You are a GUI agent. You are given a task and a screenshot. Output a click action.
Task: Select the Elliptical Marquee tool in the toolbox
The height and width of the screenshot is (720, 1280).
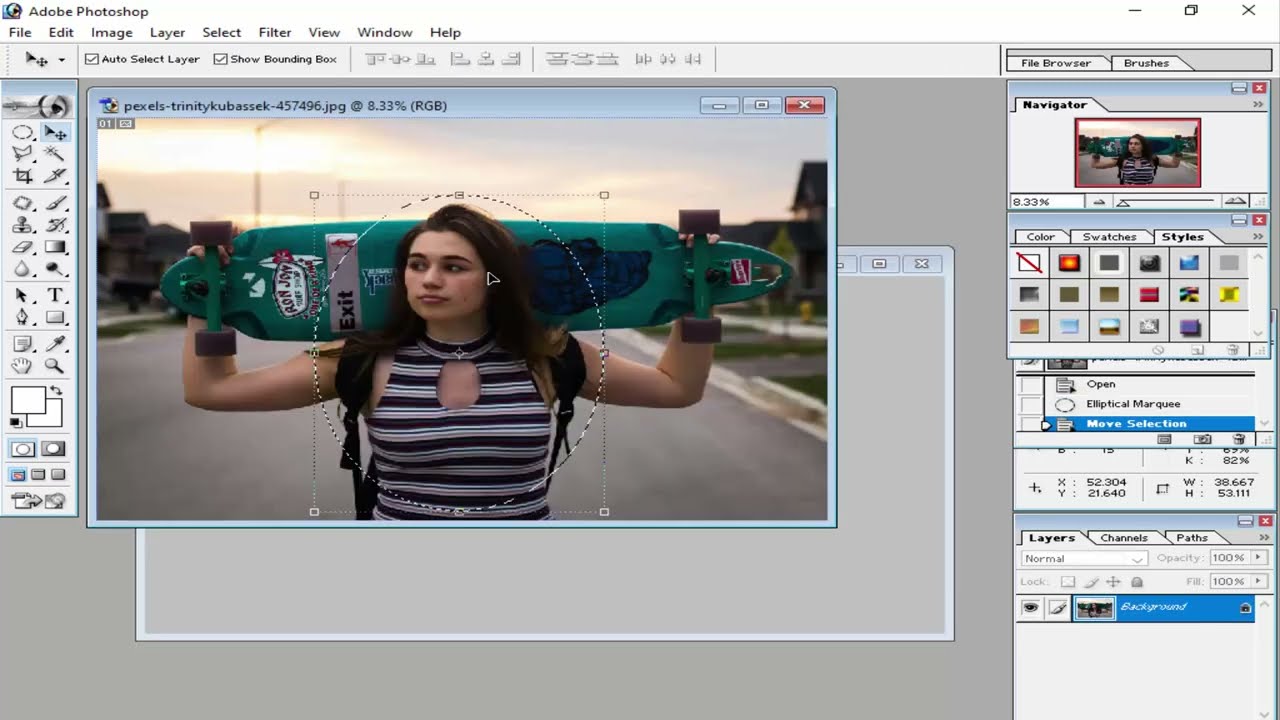point(22,133)
